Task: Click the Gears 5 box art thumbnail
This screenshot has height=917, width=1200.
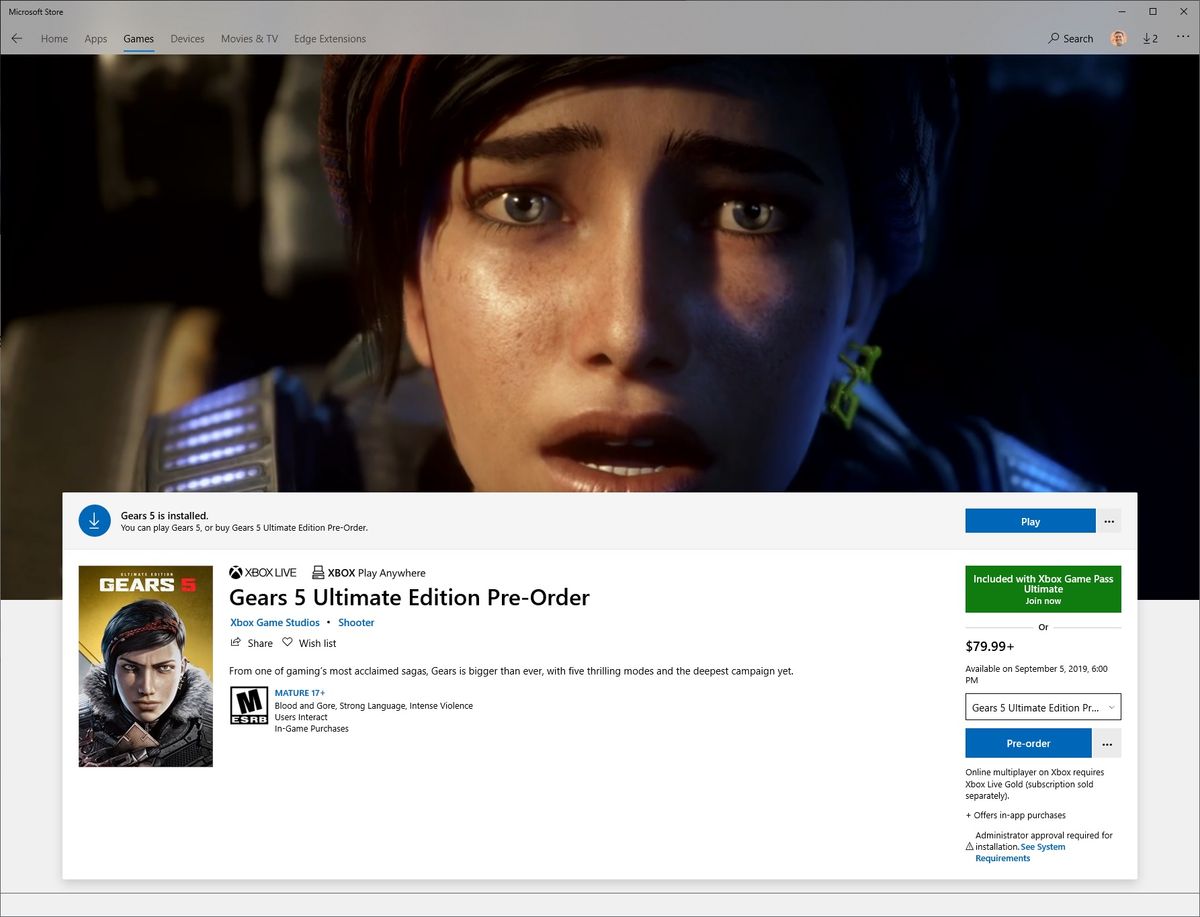Action: [145, 666]
